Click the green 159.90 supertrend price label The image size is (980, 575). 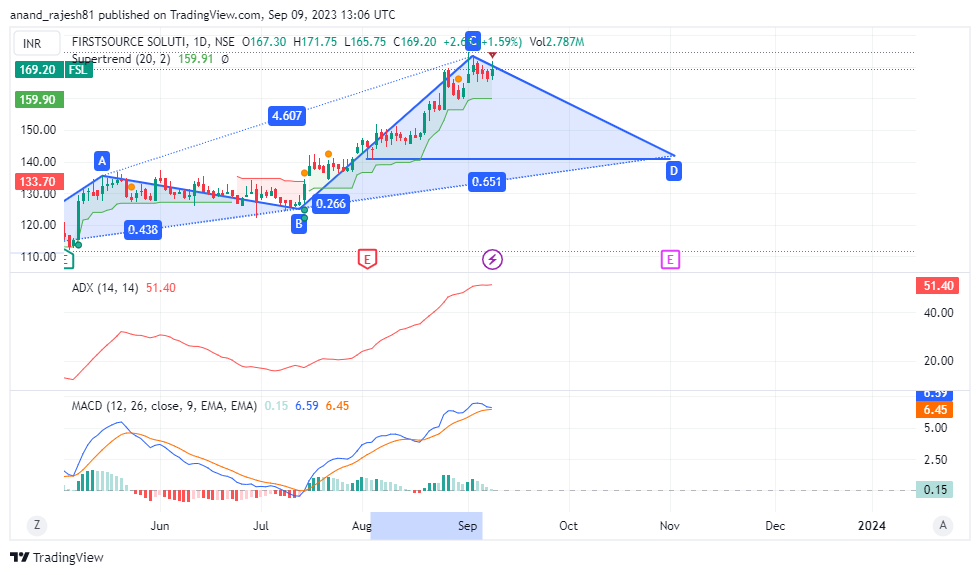tap(39, 99)
